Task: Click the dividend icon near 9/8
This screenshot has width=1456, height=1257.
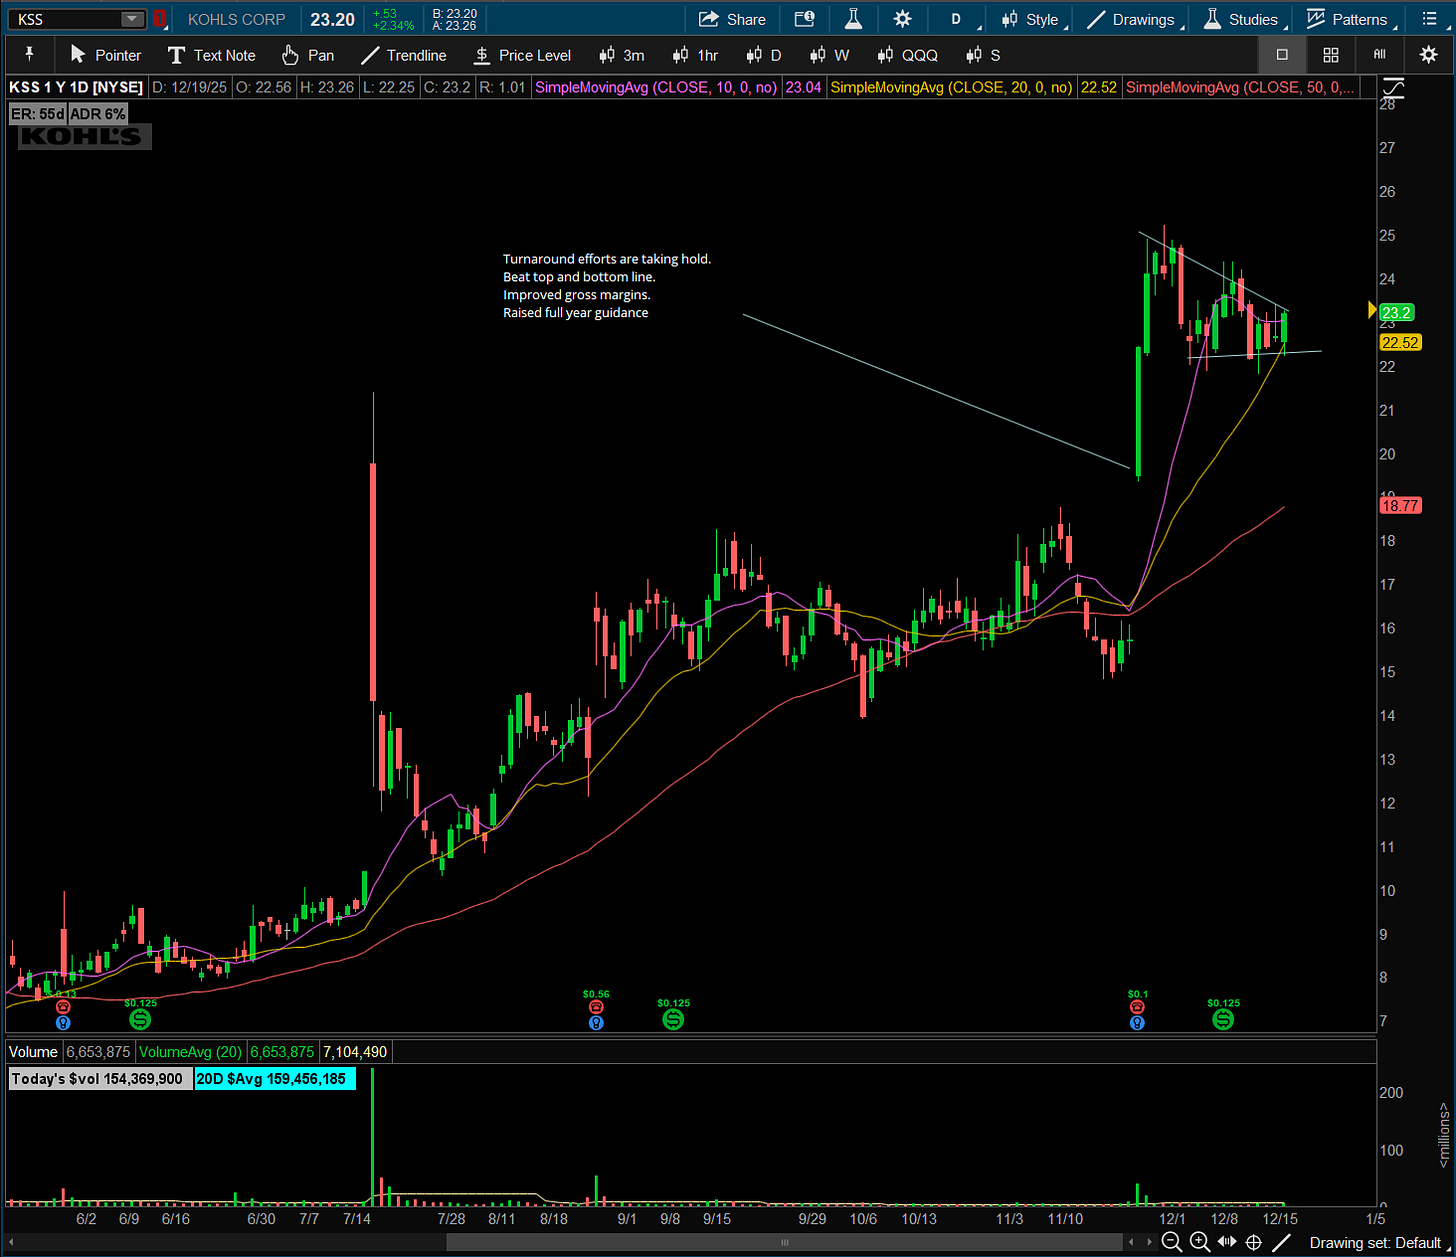Action: [x=673, y=1019]
